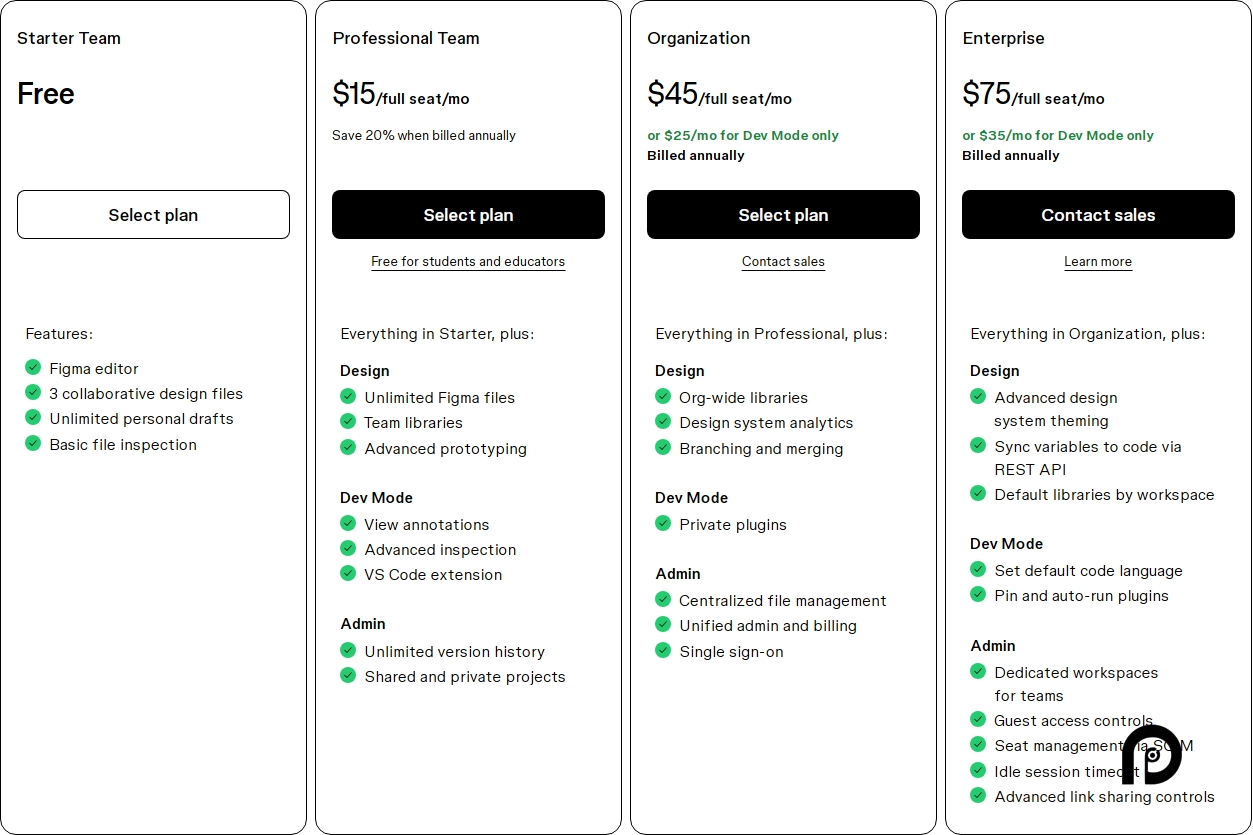Click the green check next to "Private plugins"
Viewport: 1253px width, 835px height.
[x=663, y=523]
